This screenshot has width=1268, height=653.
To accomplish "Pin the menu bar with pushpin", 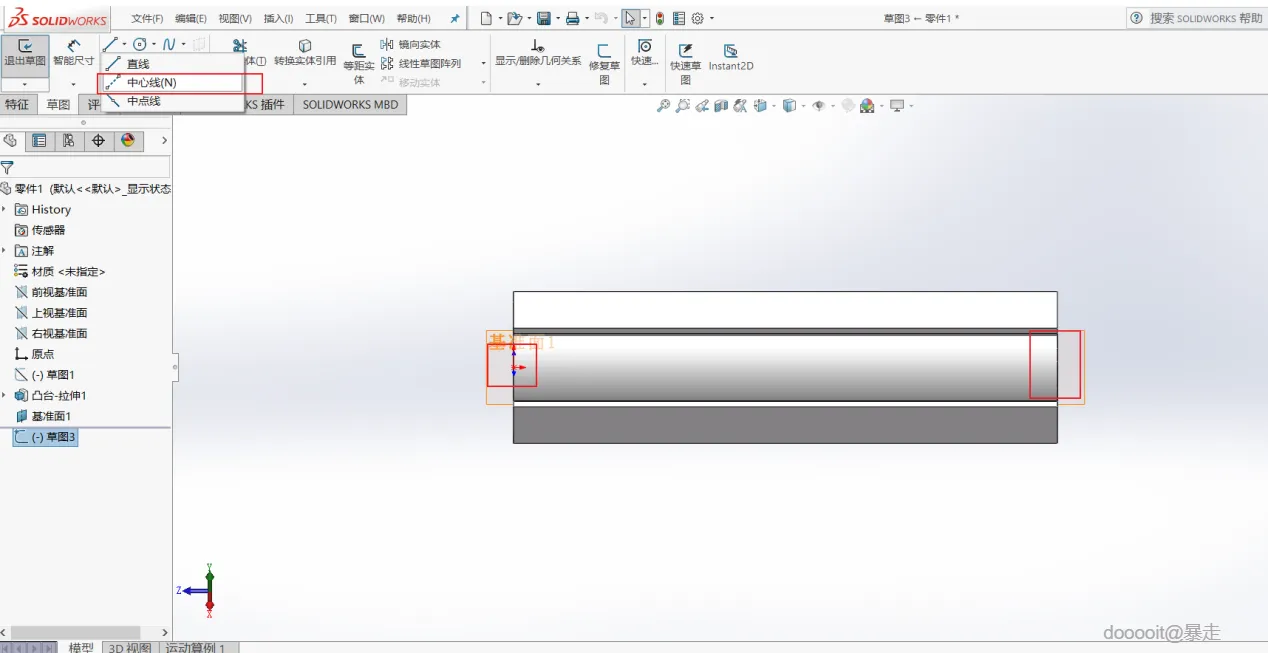I will pyautogui.click(x=455, y=18).
